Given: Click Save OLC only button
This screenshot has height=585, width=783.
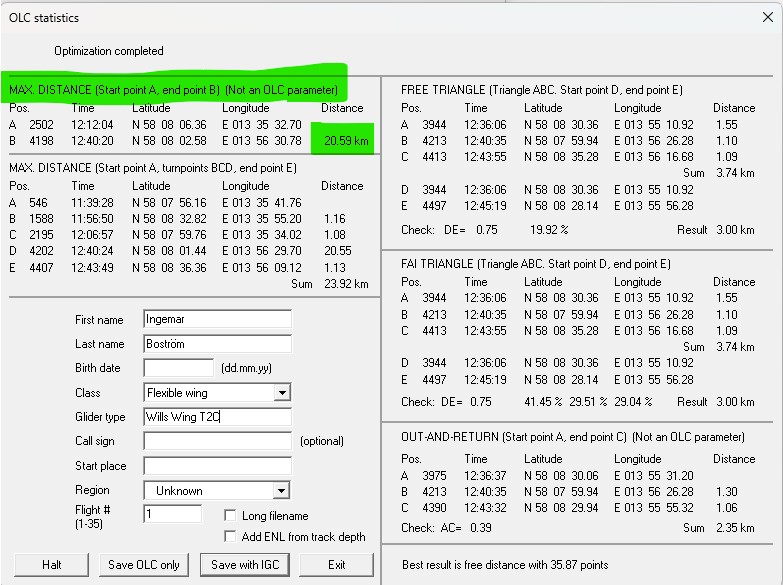Looking at the screenshot, I should (144, 565).
